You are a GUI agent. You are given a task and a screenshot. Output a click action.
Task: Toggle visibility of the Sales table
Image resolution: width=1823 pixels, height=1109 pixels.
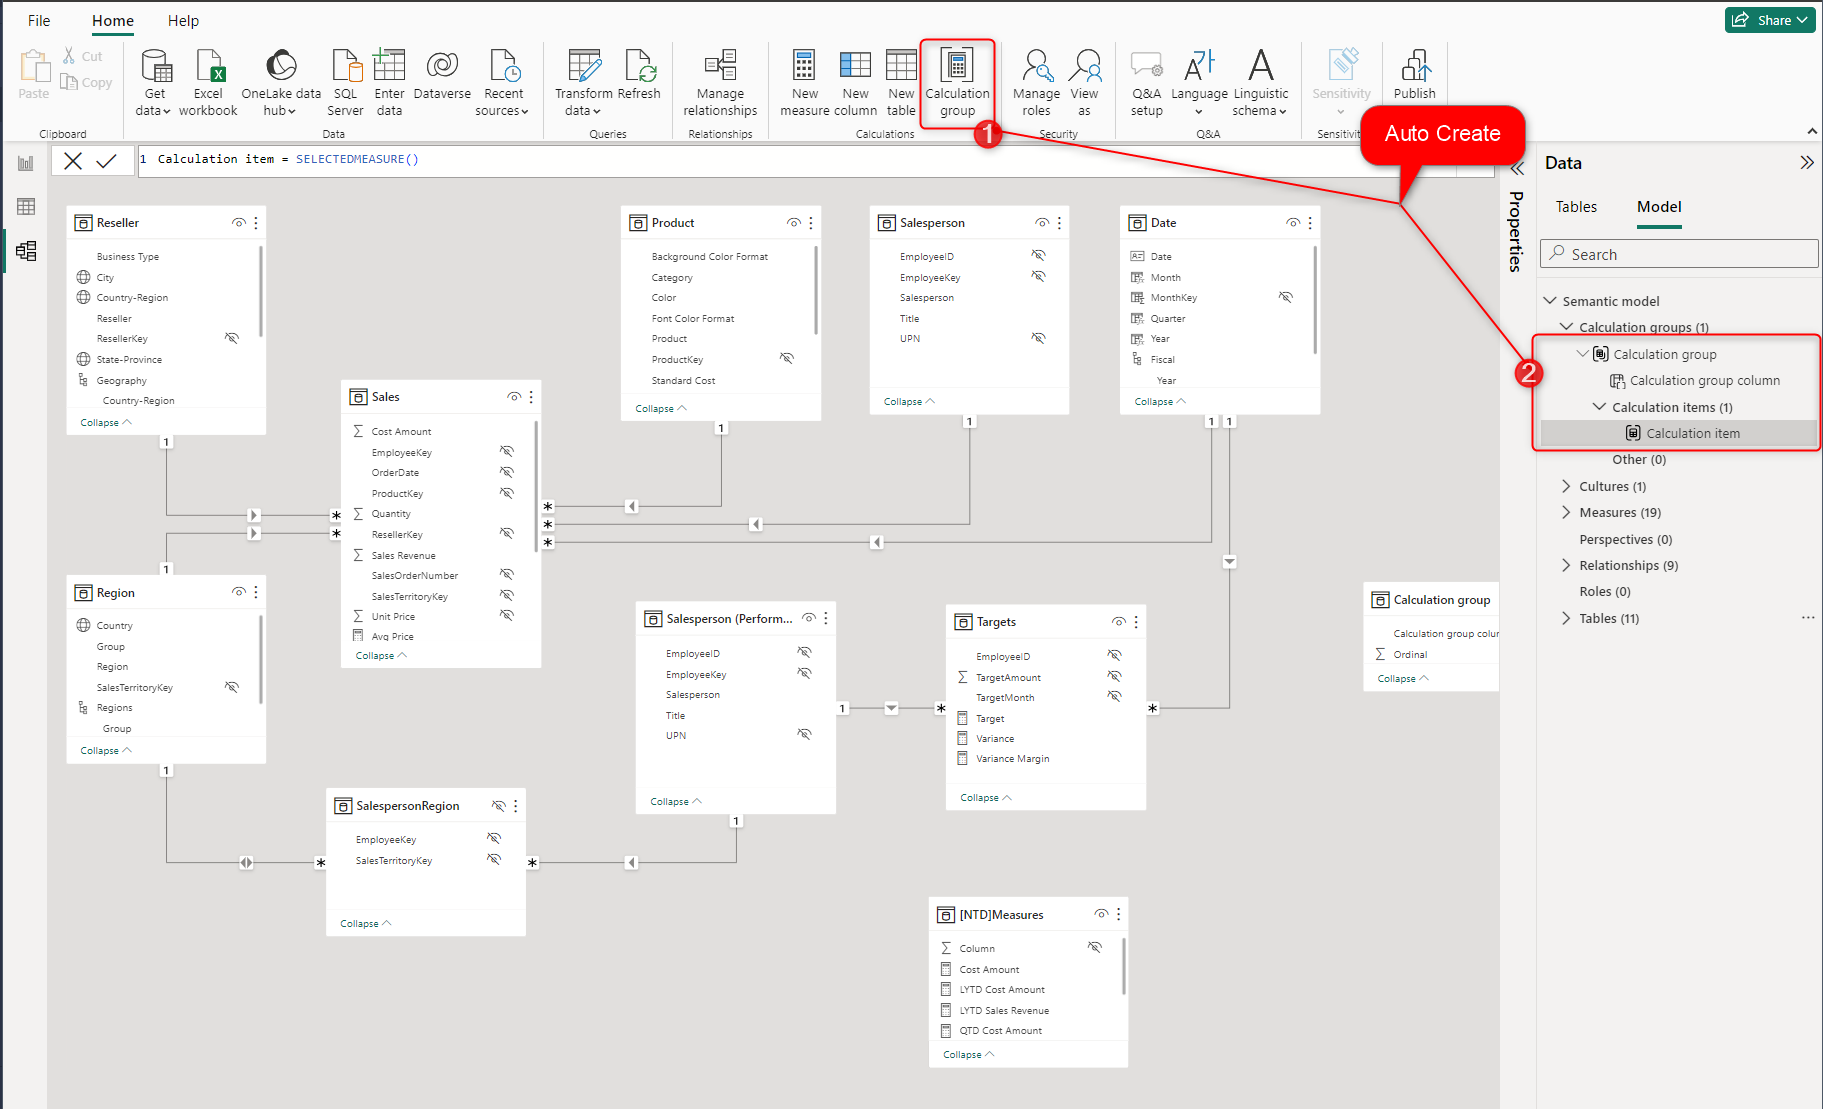pos(514,397)
